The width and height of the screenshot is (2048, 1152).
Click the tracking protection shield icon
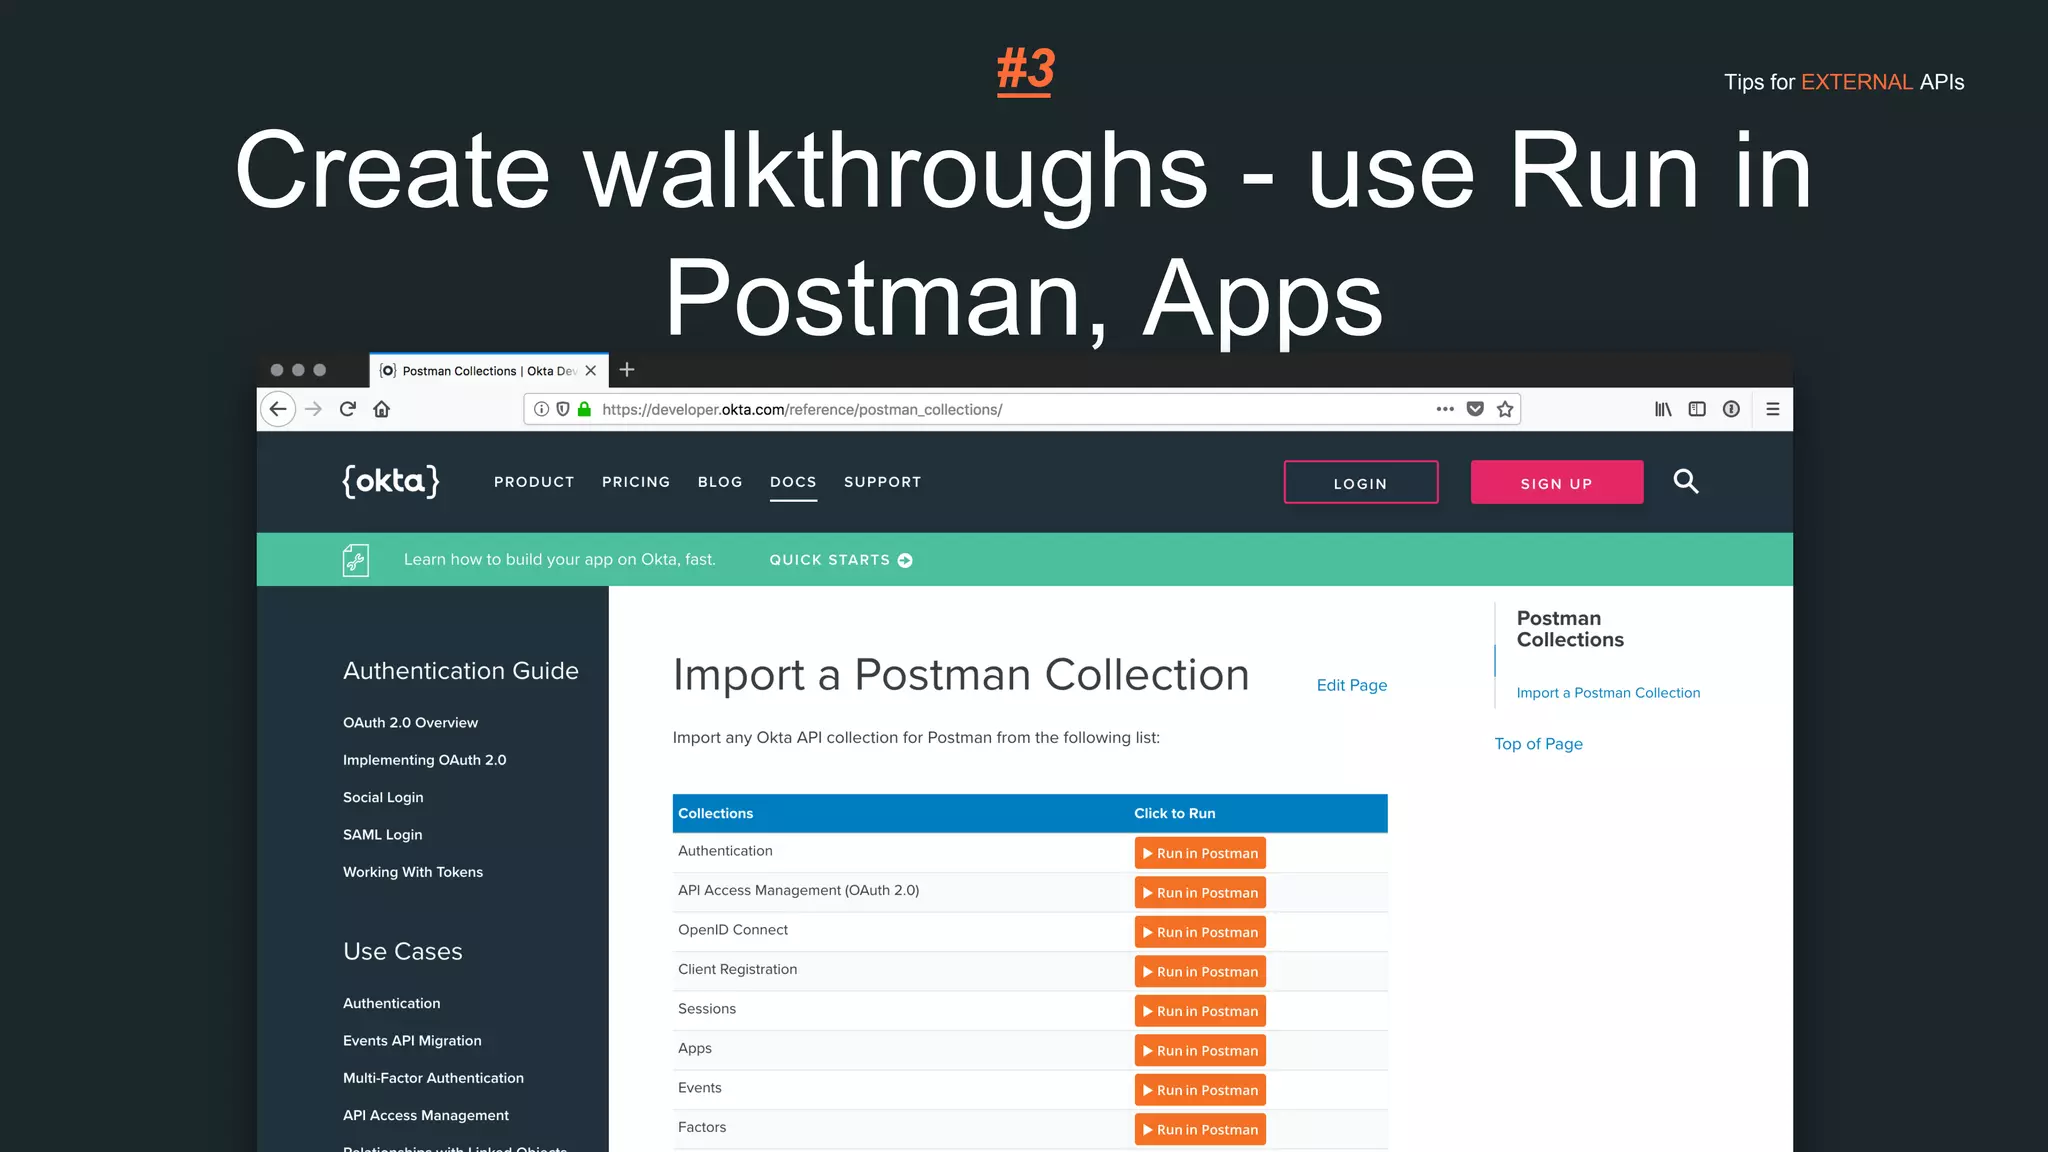point(563,409)
